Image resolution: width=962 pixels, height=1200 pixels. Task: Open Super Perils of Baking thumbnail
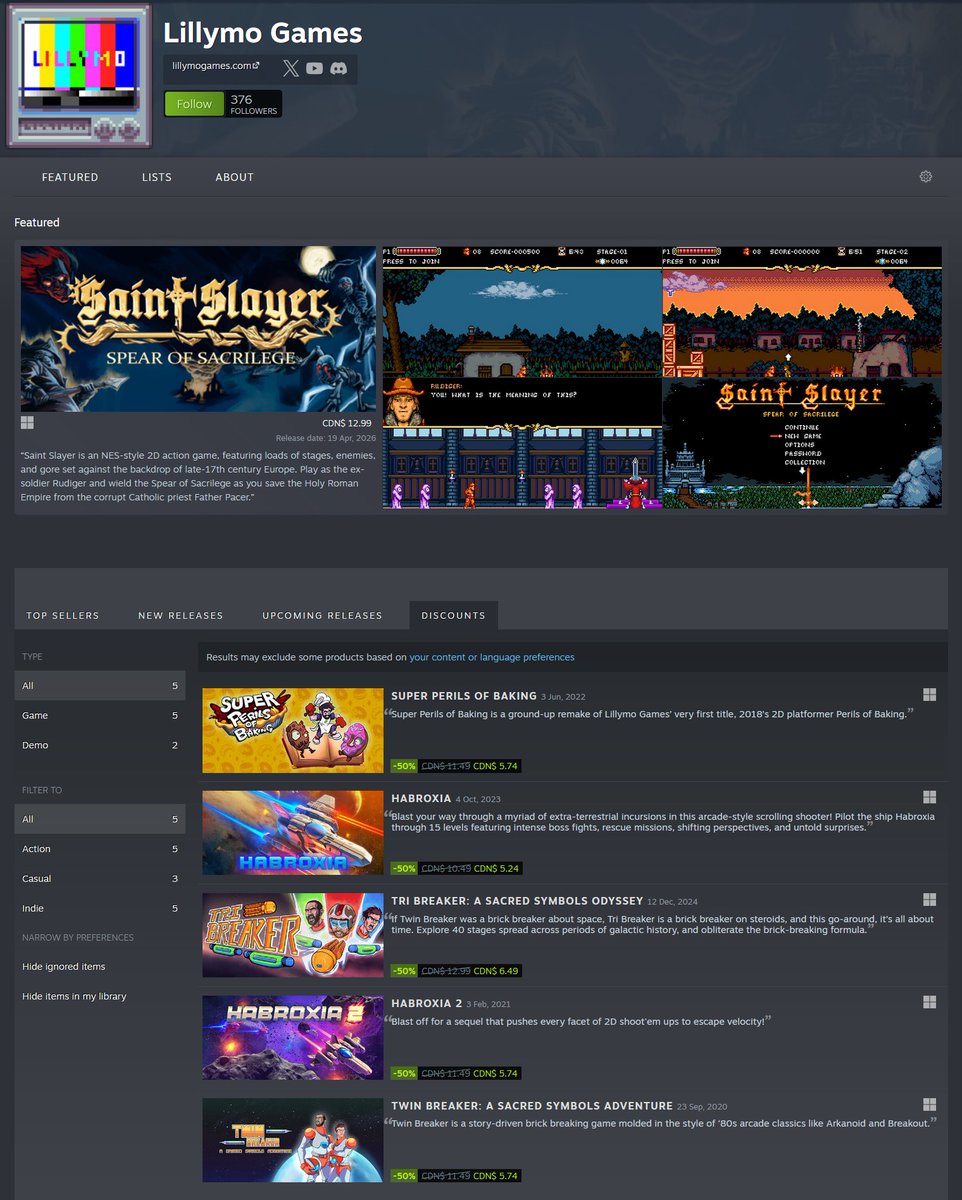point(293,730)
